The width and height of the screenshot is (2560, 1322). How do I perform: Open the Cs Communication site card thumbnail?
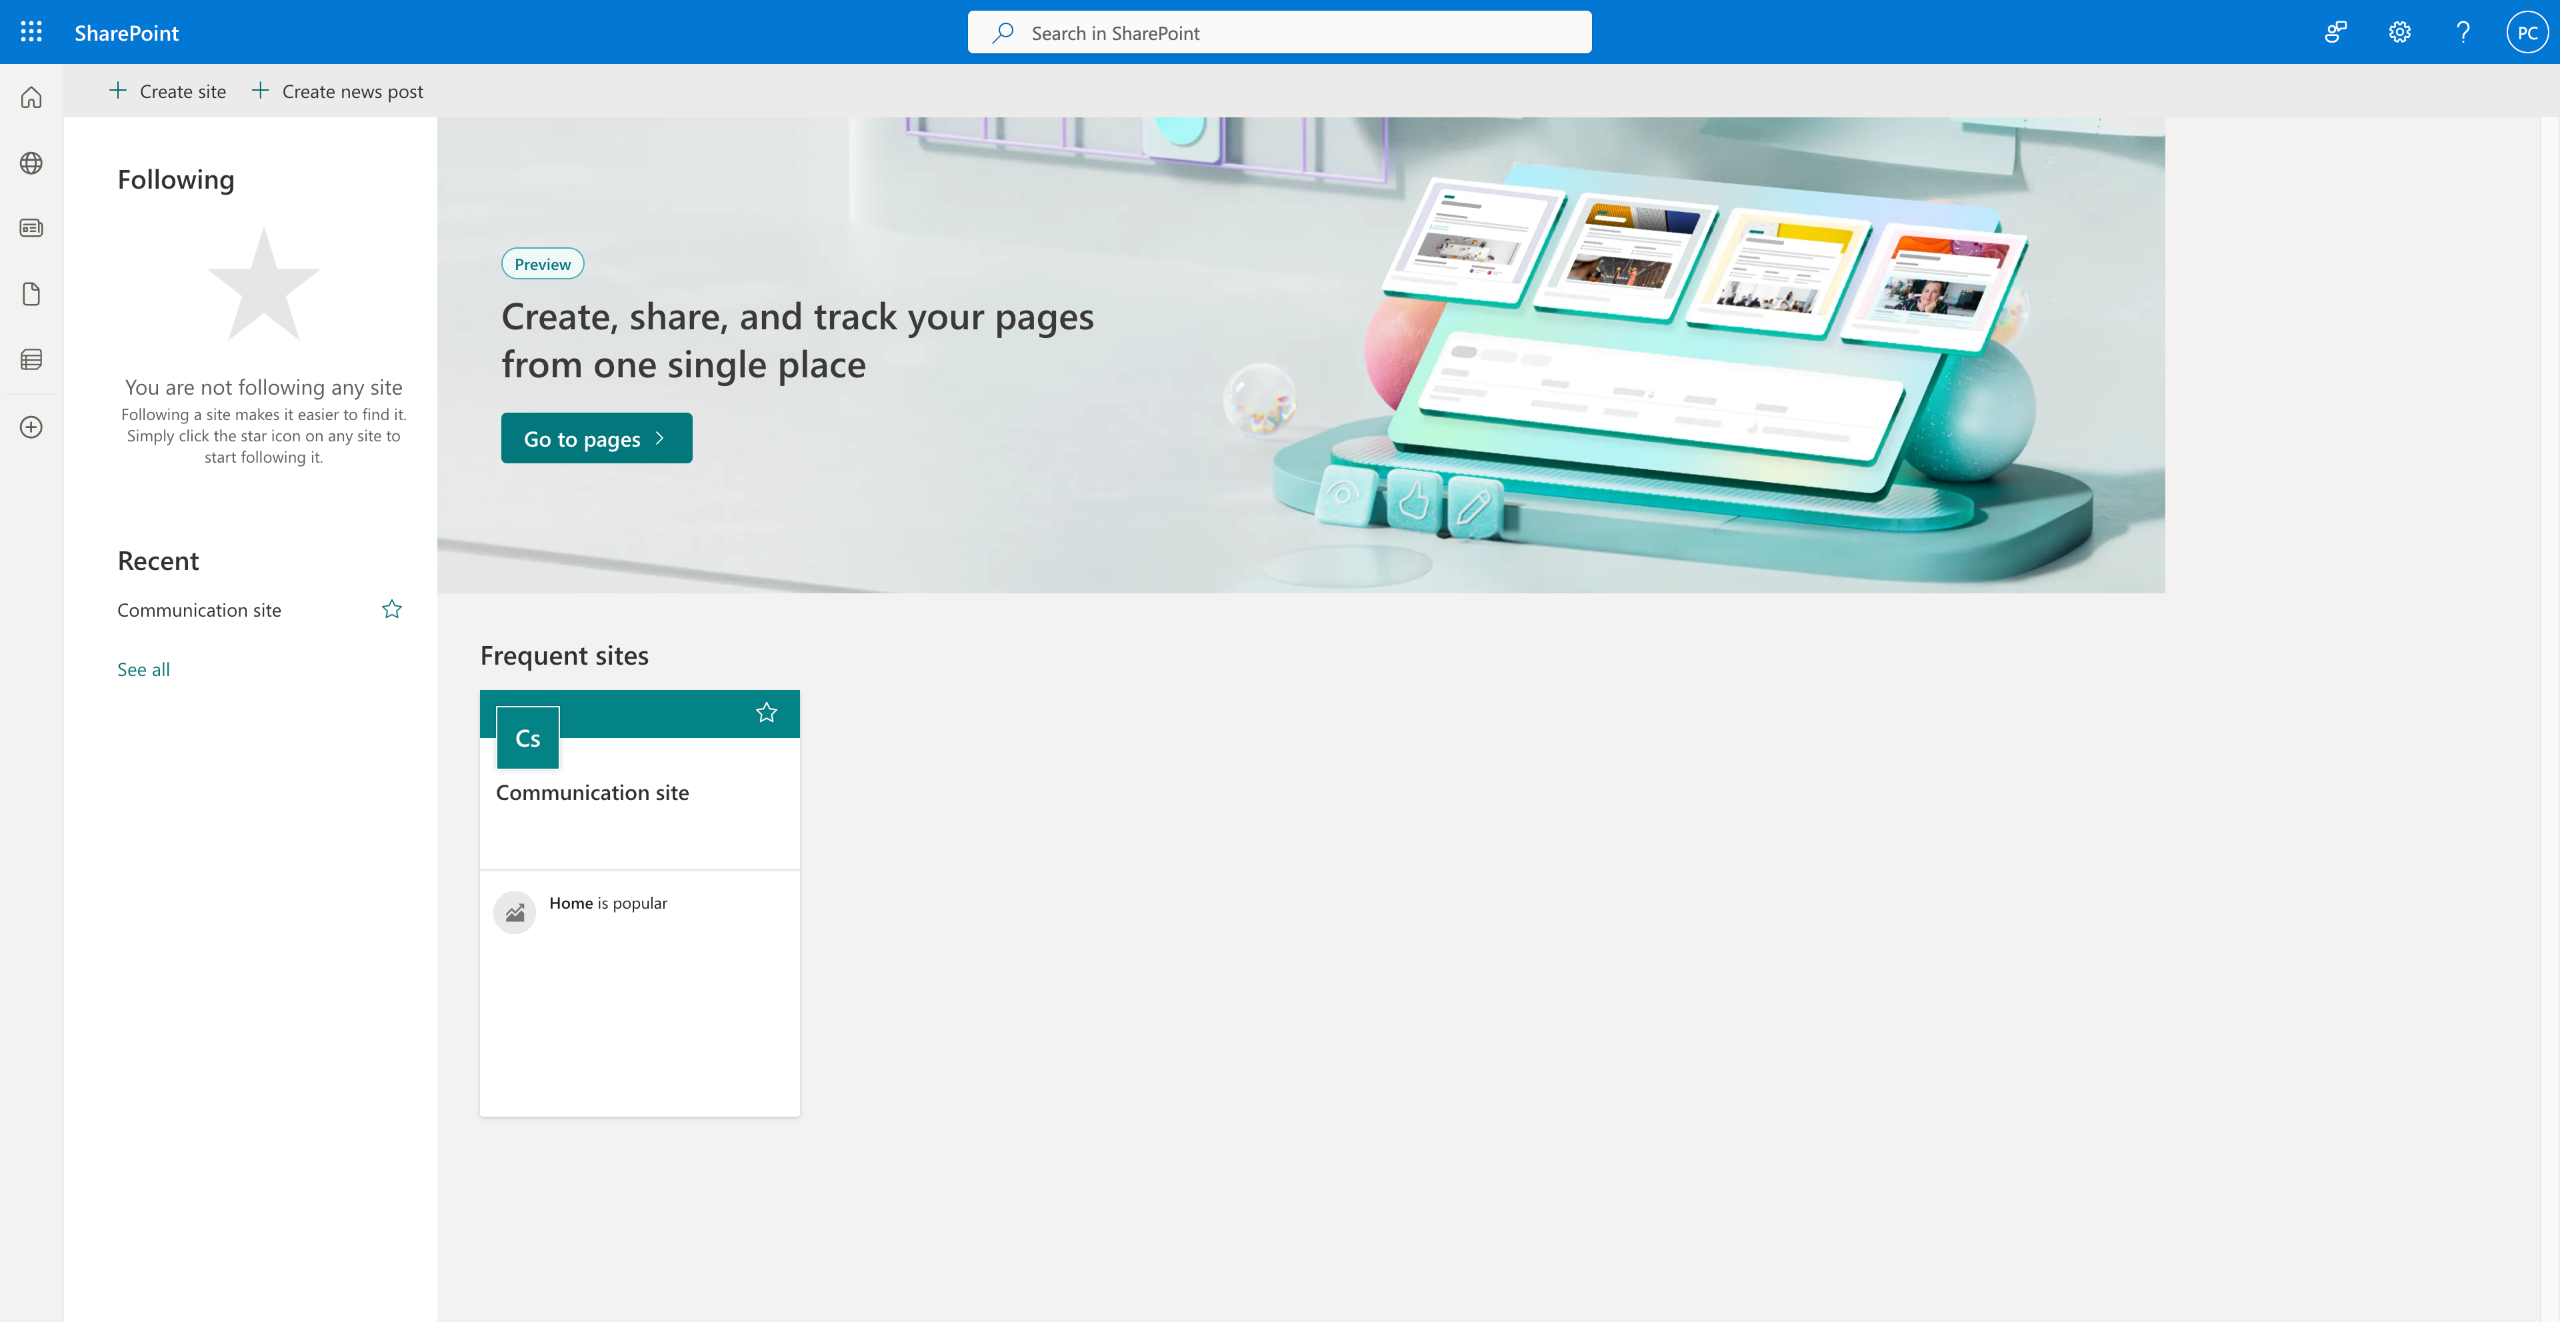(x=527, y=738)
